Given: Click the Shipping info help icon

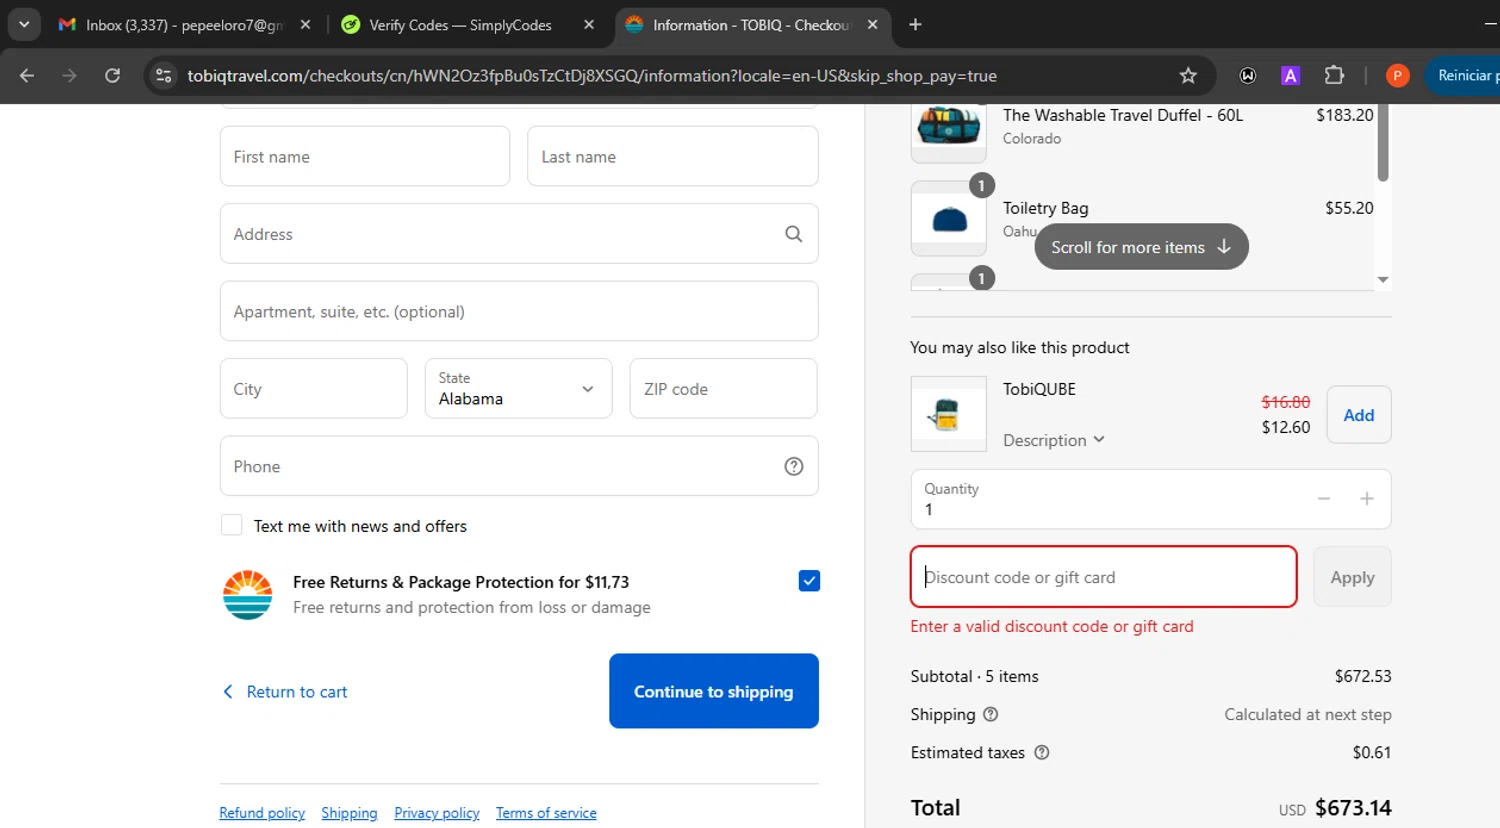Looking at the screenshot, I should [991, 714].
